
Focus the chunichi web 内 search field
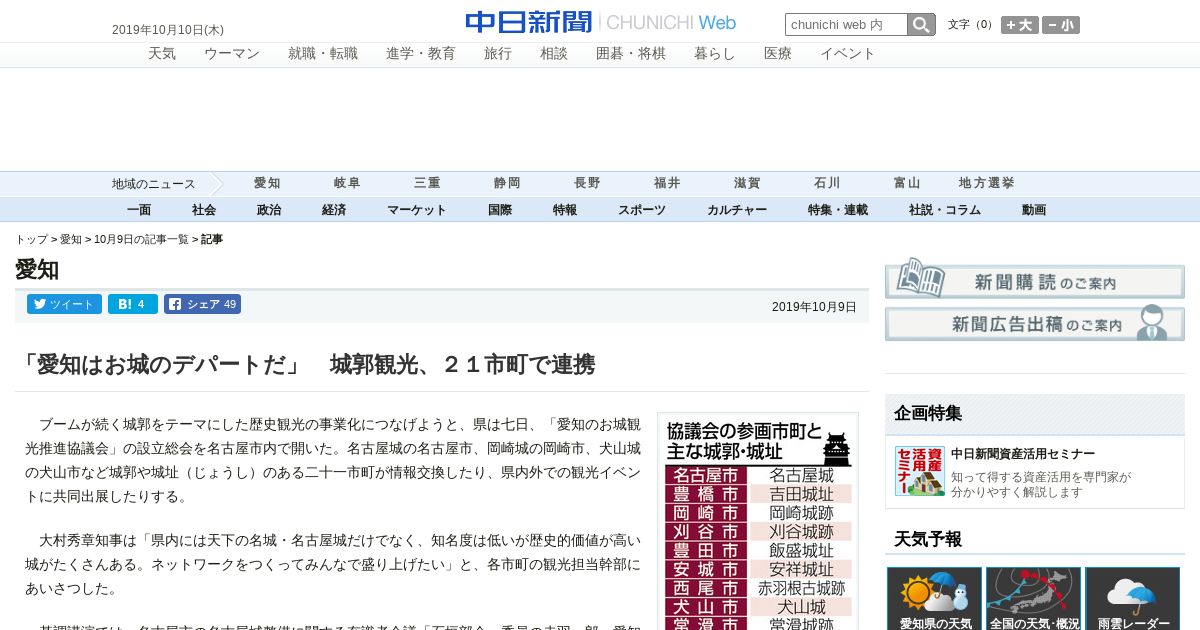tap(846, 25)
